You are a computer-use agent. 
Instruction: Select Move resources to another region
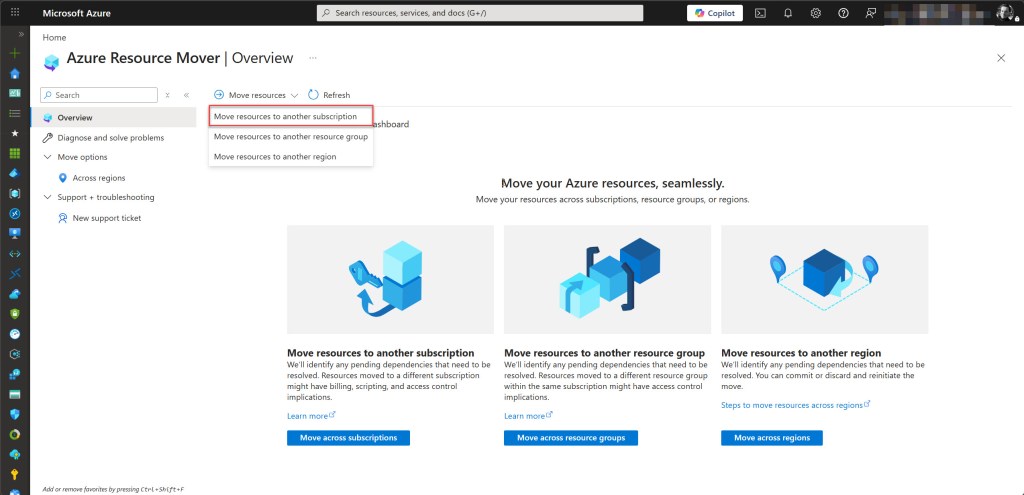[x=291, y=157]
